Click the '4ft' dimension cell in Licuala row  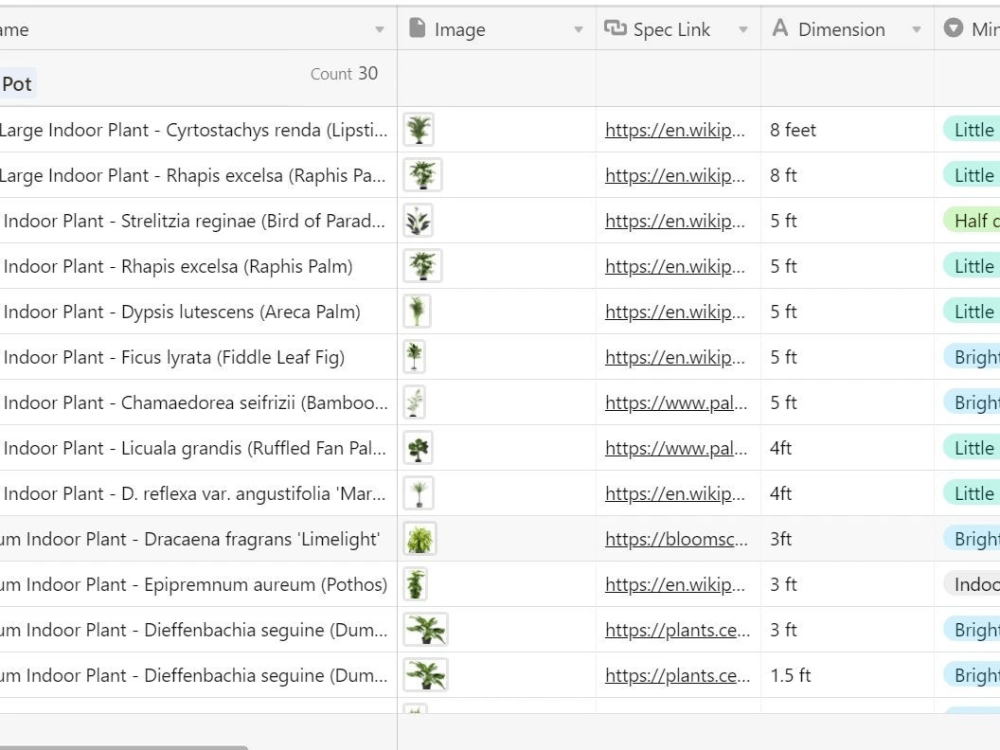pyautogui.click(x=847, y=448)
